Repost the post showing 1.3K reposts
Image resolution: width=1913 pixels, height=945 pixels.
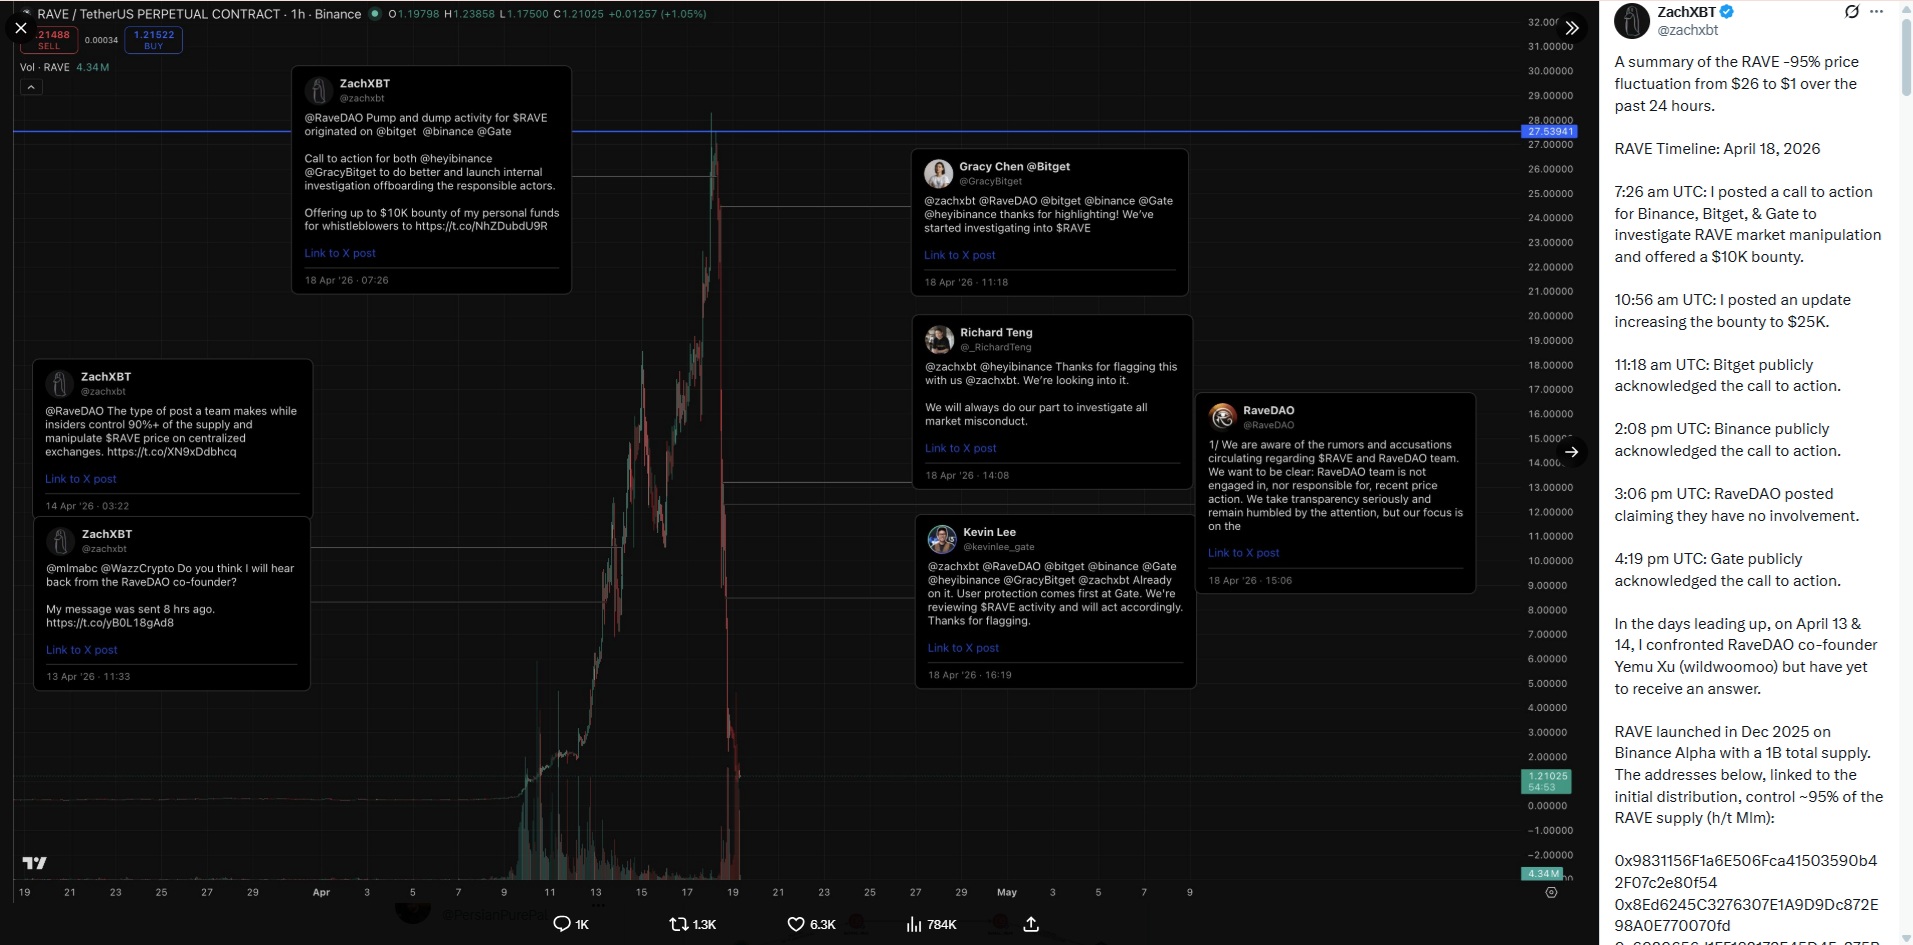click(x=692, y=924)
